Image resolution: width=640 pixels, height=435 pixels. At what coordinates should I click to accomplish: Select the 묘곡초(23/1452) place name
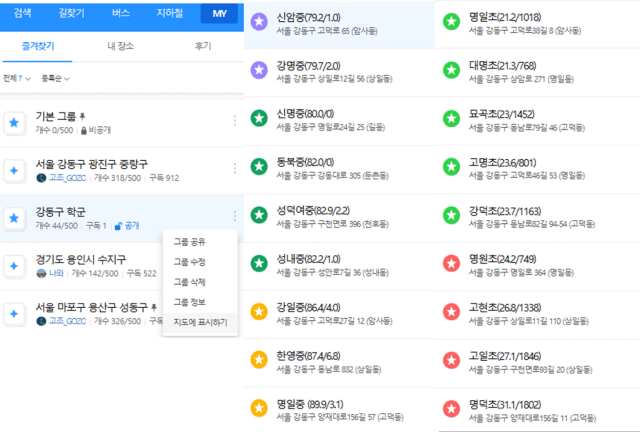502,114
